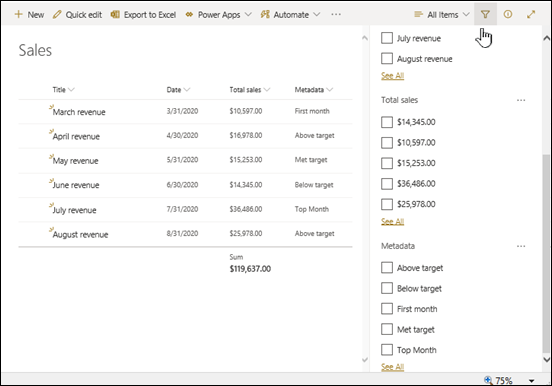The height and width of the screenshot is (386, 552).
Task: Click See All under Metadata filters
Action: coord(393,367)
